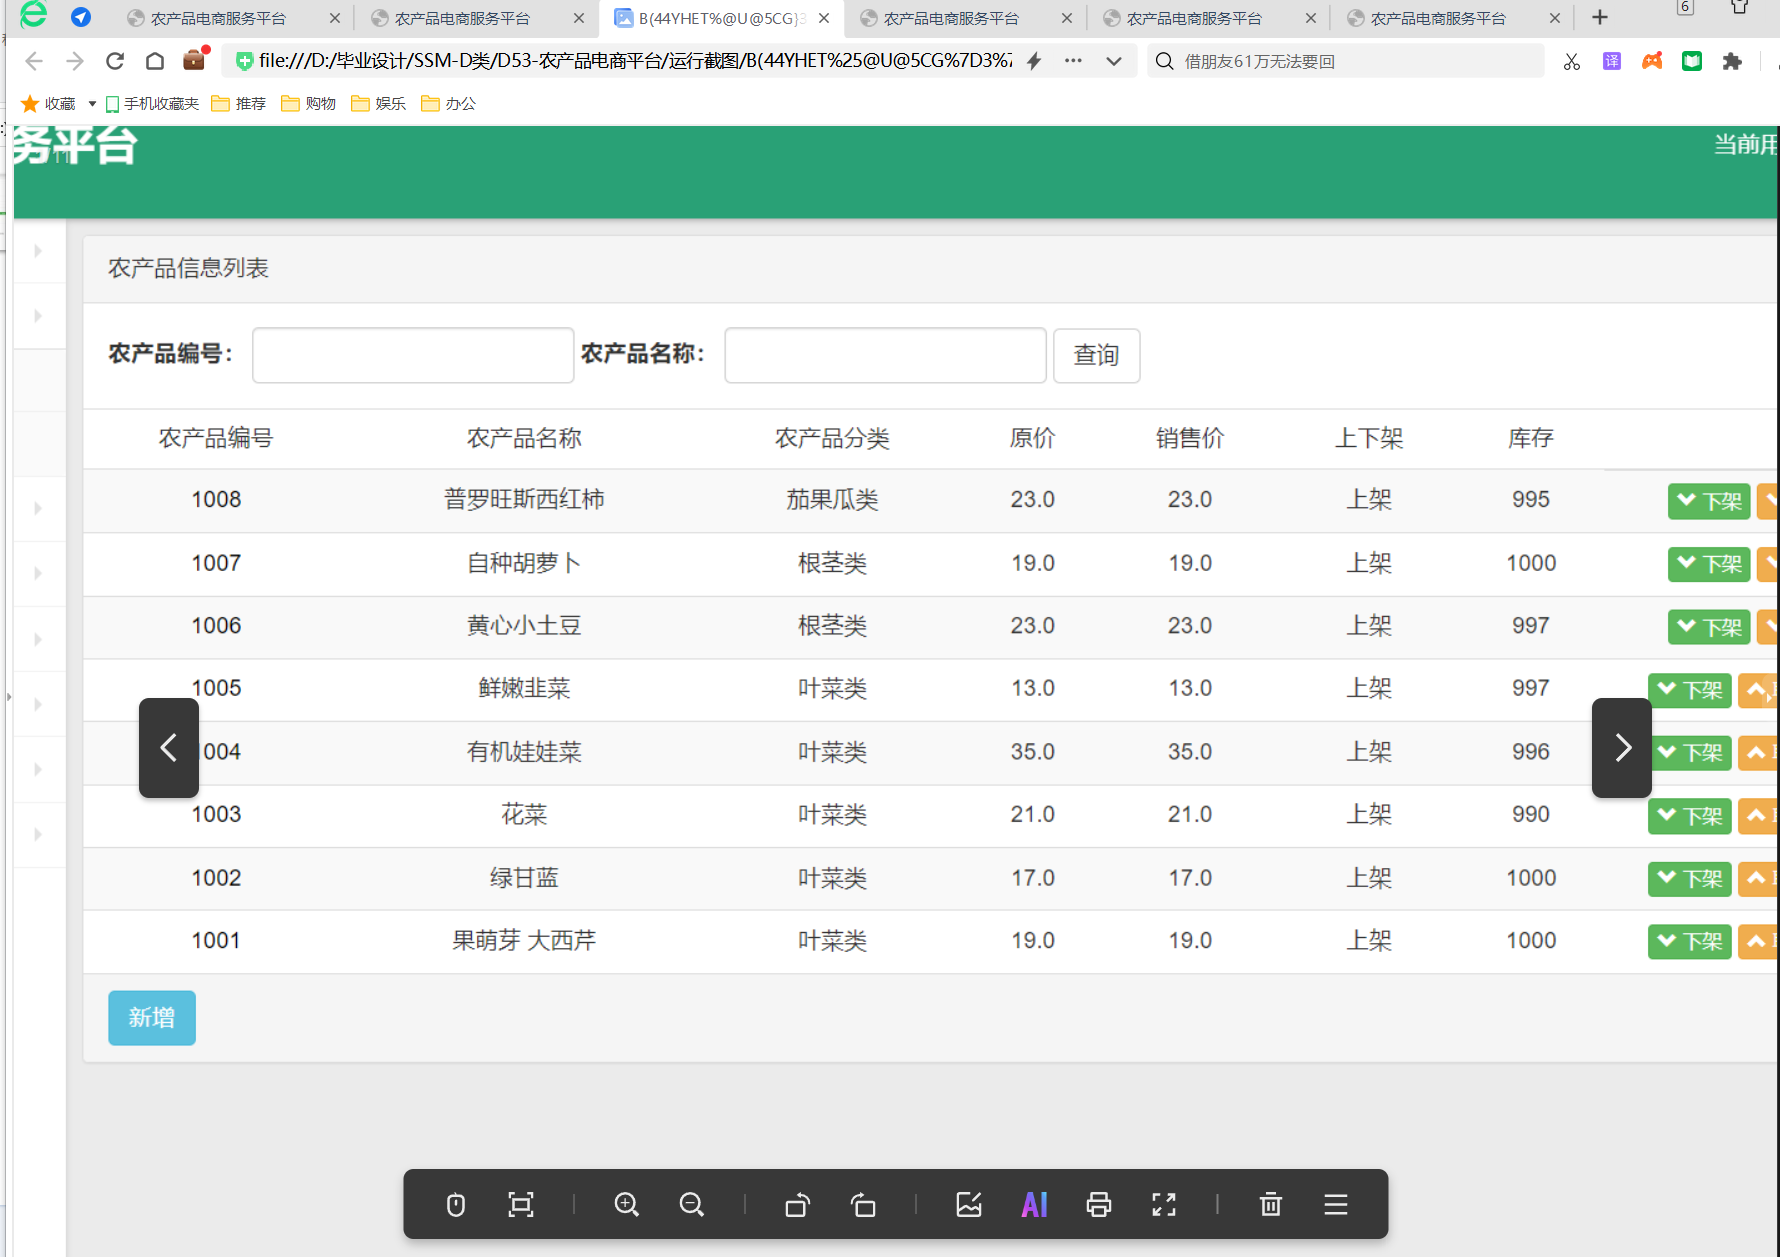Expand the dropdown arrow beside 收藏

click(92, 103)
